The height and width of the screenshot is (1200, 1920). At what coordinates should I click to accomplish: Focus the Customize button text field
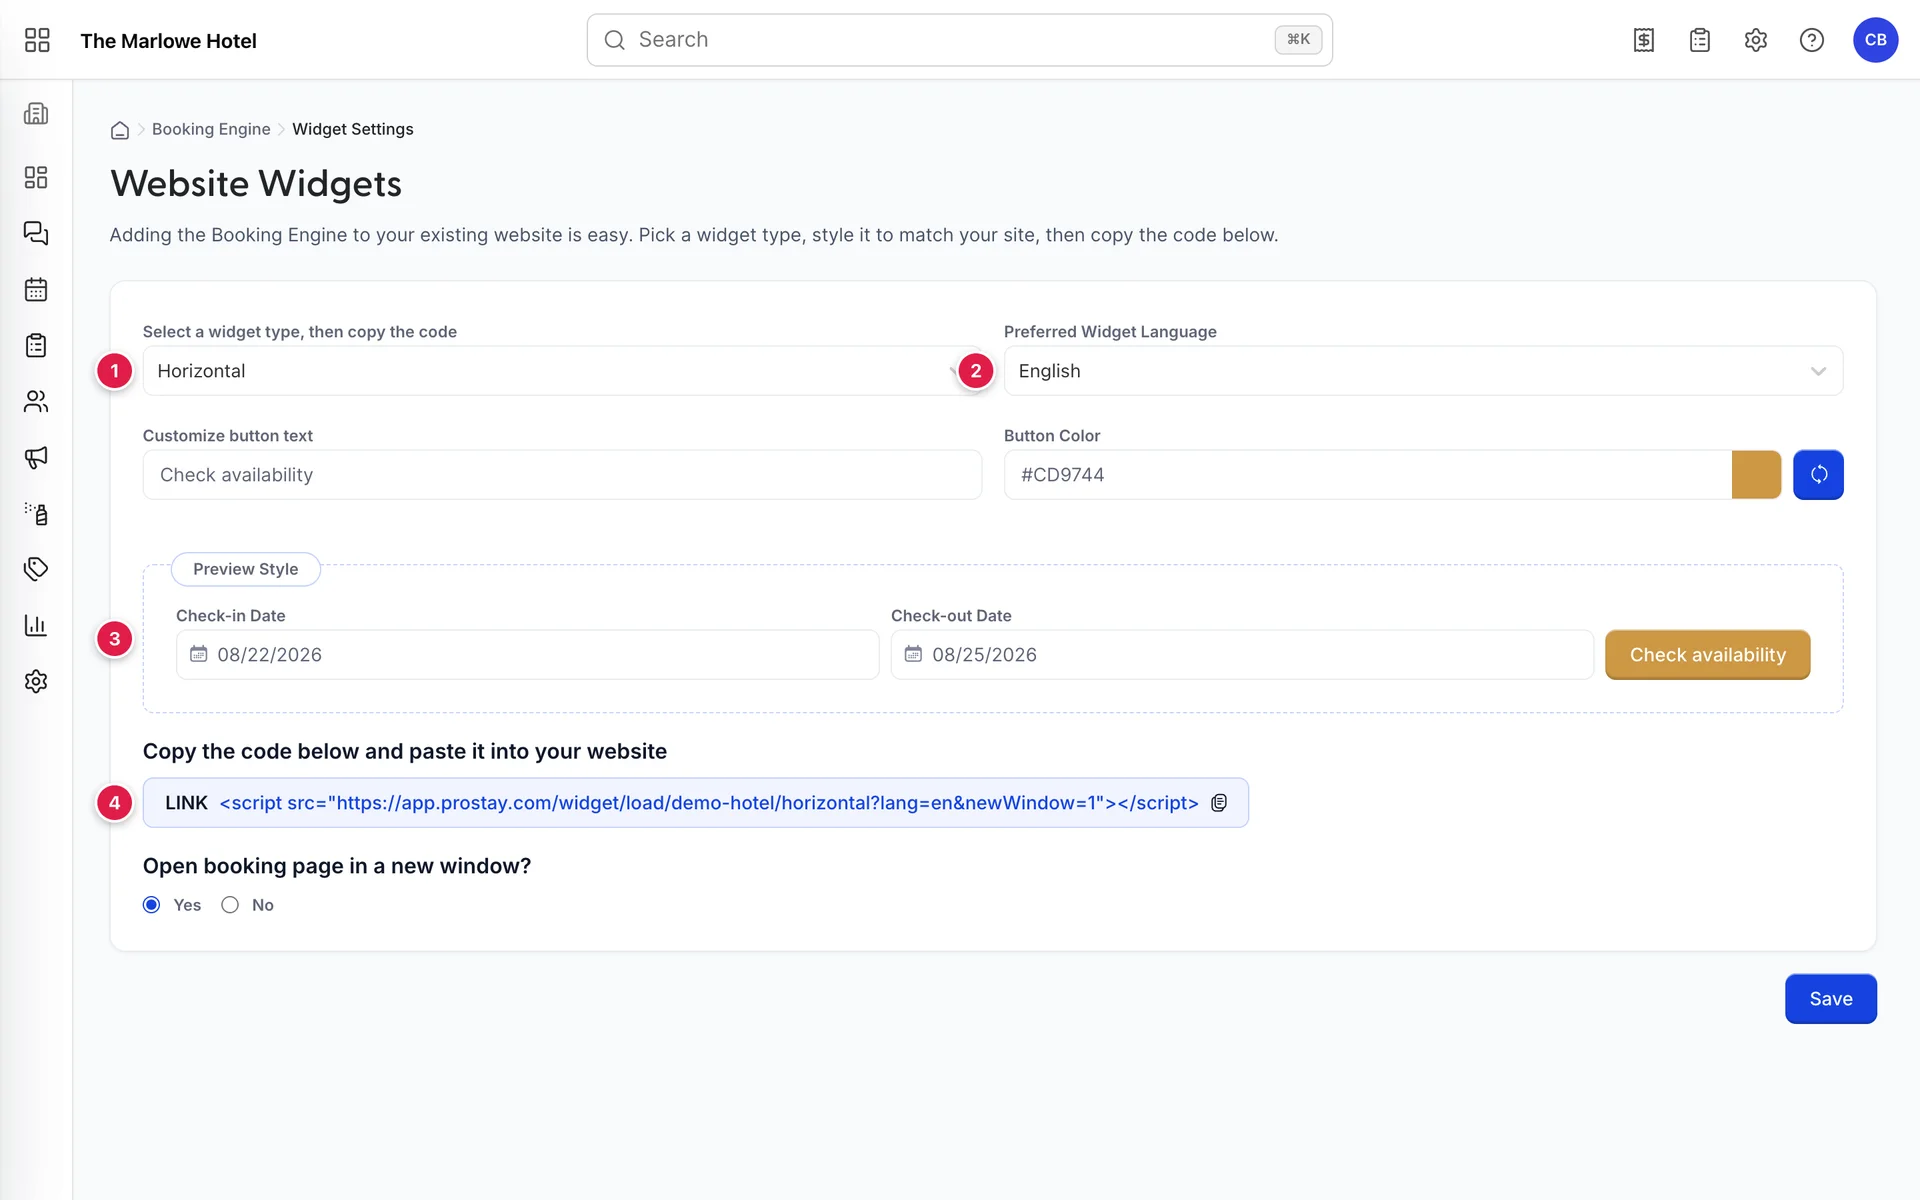(562, 475)
